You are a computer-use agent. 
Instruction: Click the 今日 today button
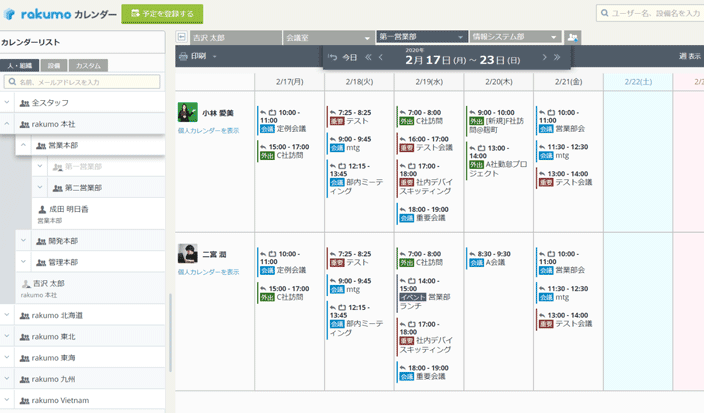[x=343, y=58]
